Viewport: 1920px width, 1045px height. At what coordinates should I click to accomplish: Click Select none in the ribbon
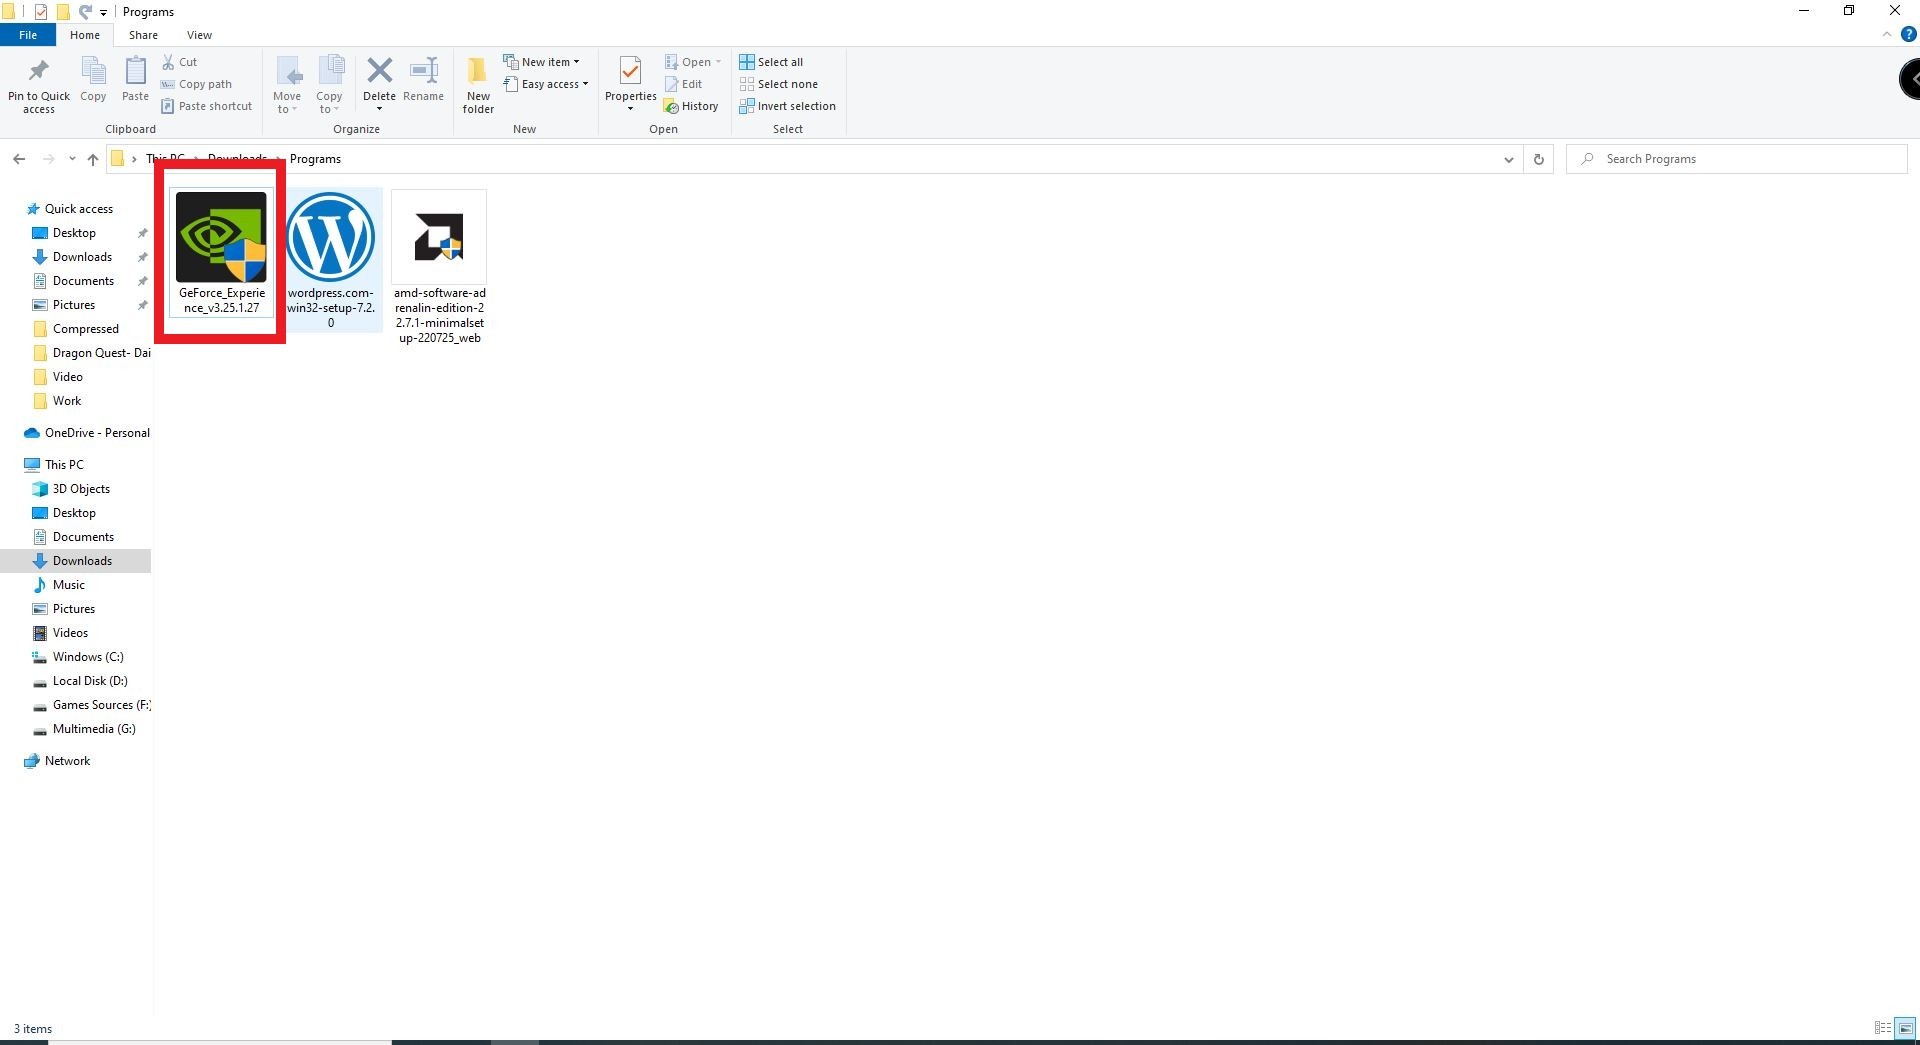point(778,84)
